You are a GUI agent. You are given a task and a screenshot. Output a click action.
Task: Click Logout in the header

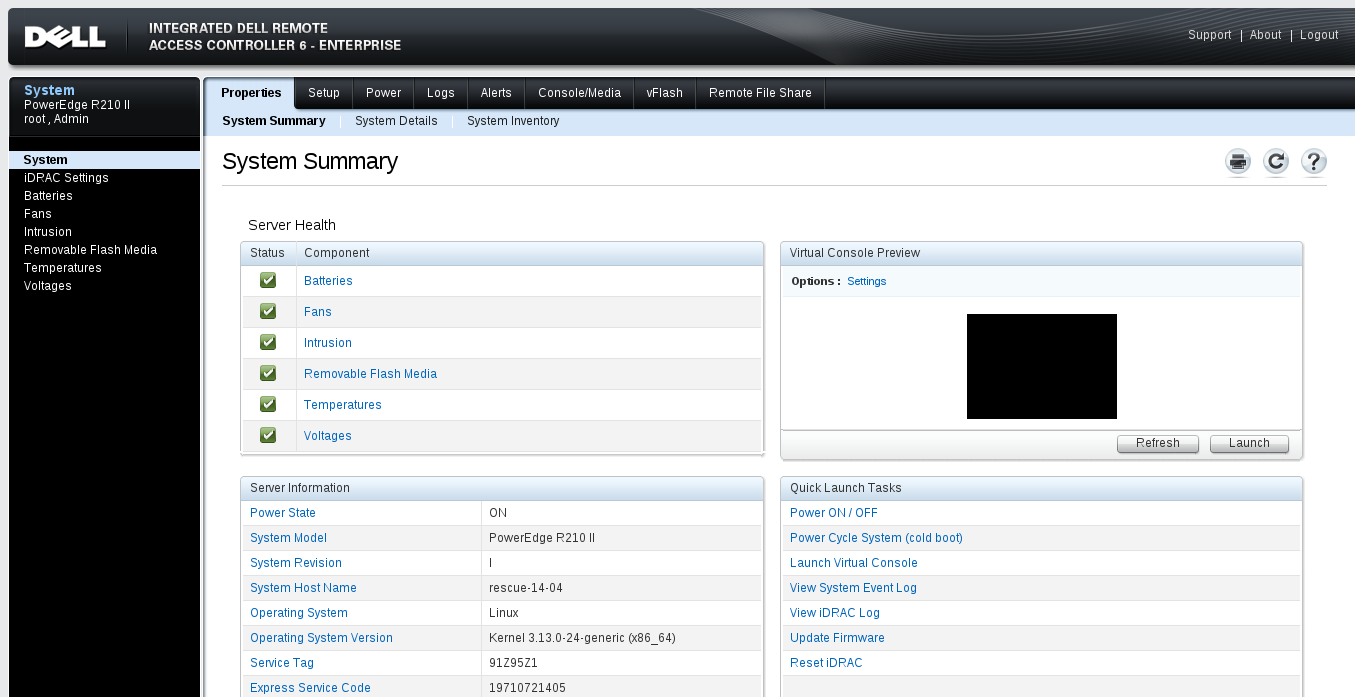[x=1319, y=35]
